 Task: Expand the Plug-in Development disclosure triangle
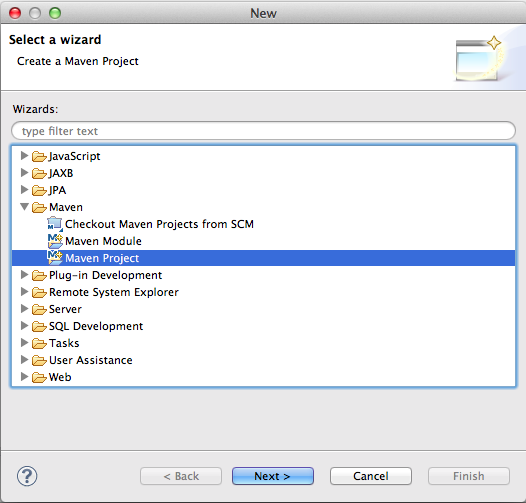tap(24, 274)
